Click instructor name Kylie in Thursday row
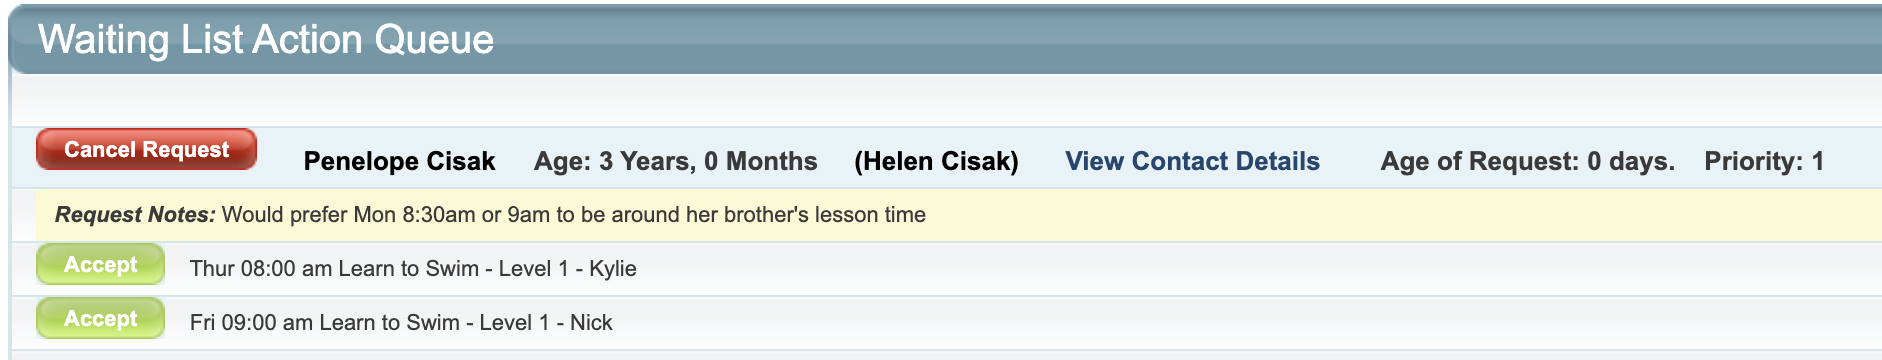Image resolution: width=1882 pixels, height=360 pixels. click(613, 268)
